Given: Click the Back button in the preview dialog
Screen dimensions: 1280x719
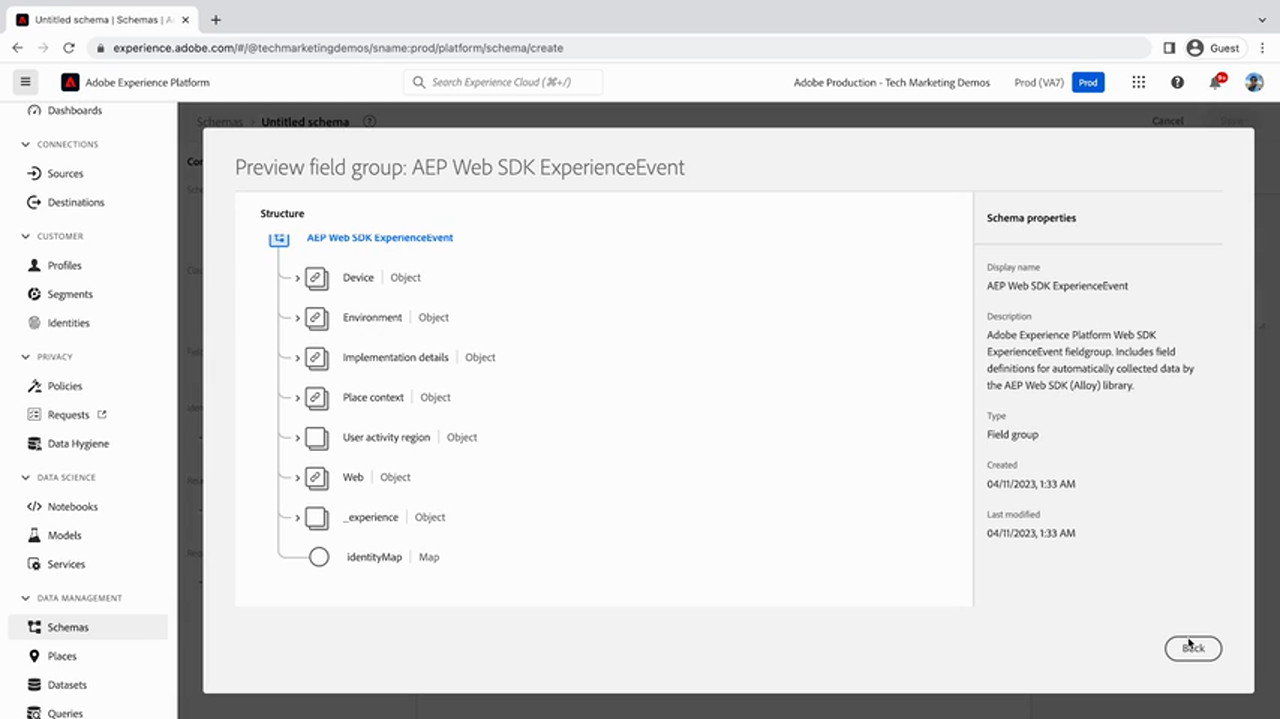Looking at the screenshot, I should coord(1193,648).
